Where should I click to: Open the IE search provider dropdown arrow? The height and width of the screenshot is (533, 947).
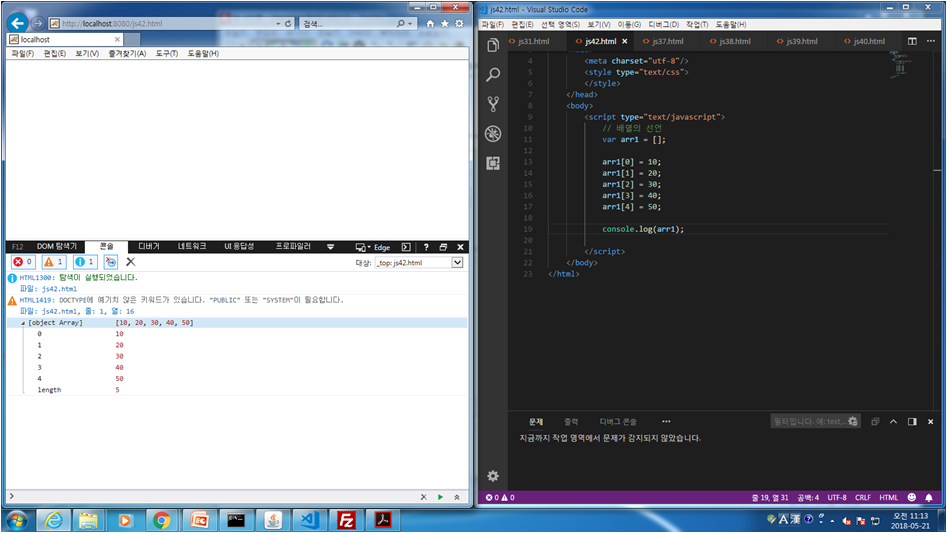coord(410,24)
